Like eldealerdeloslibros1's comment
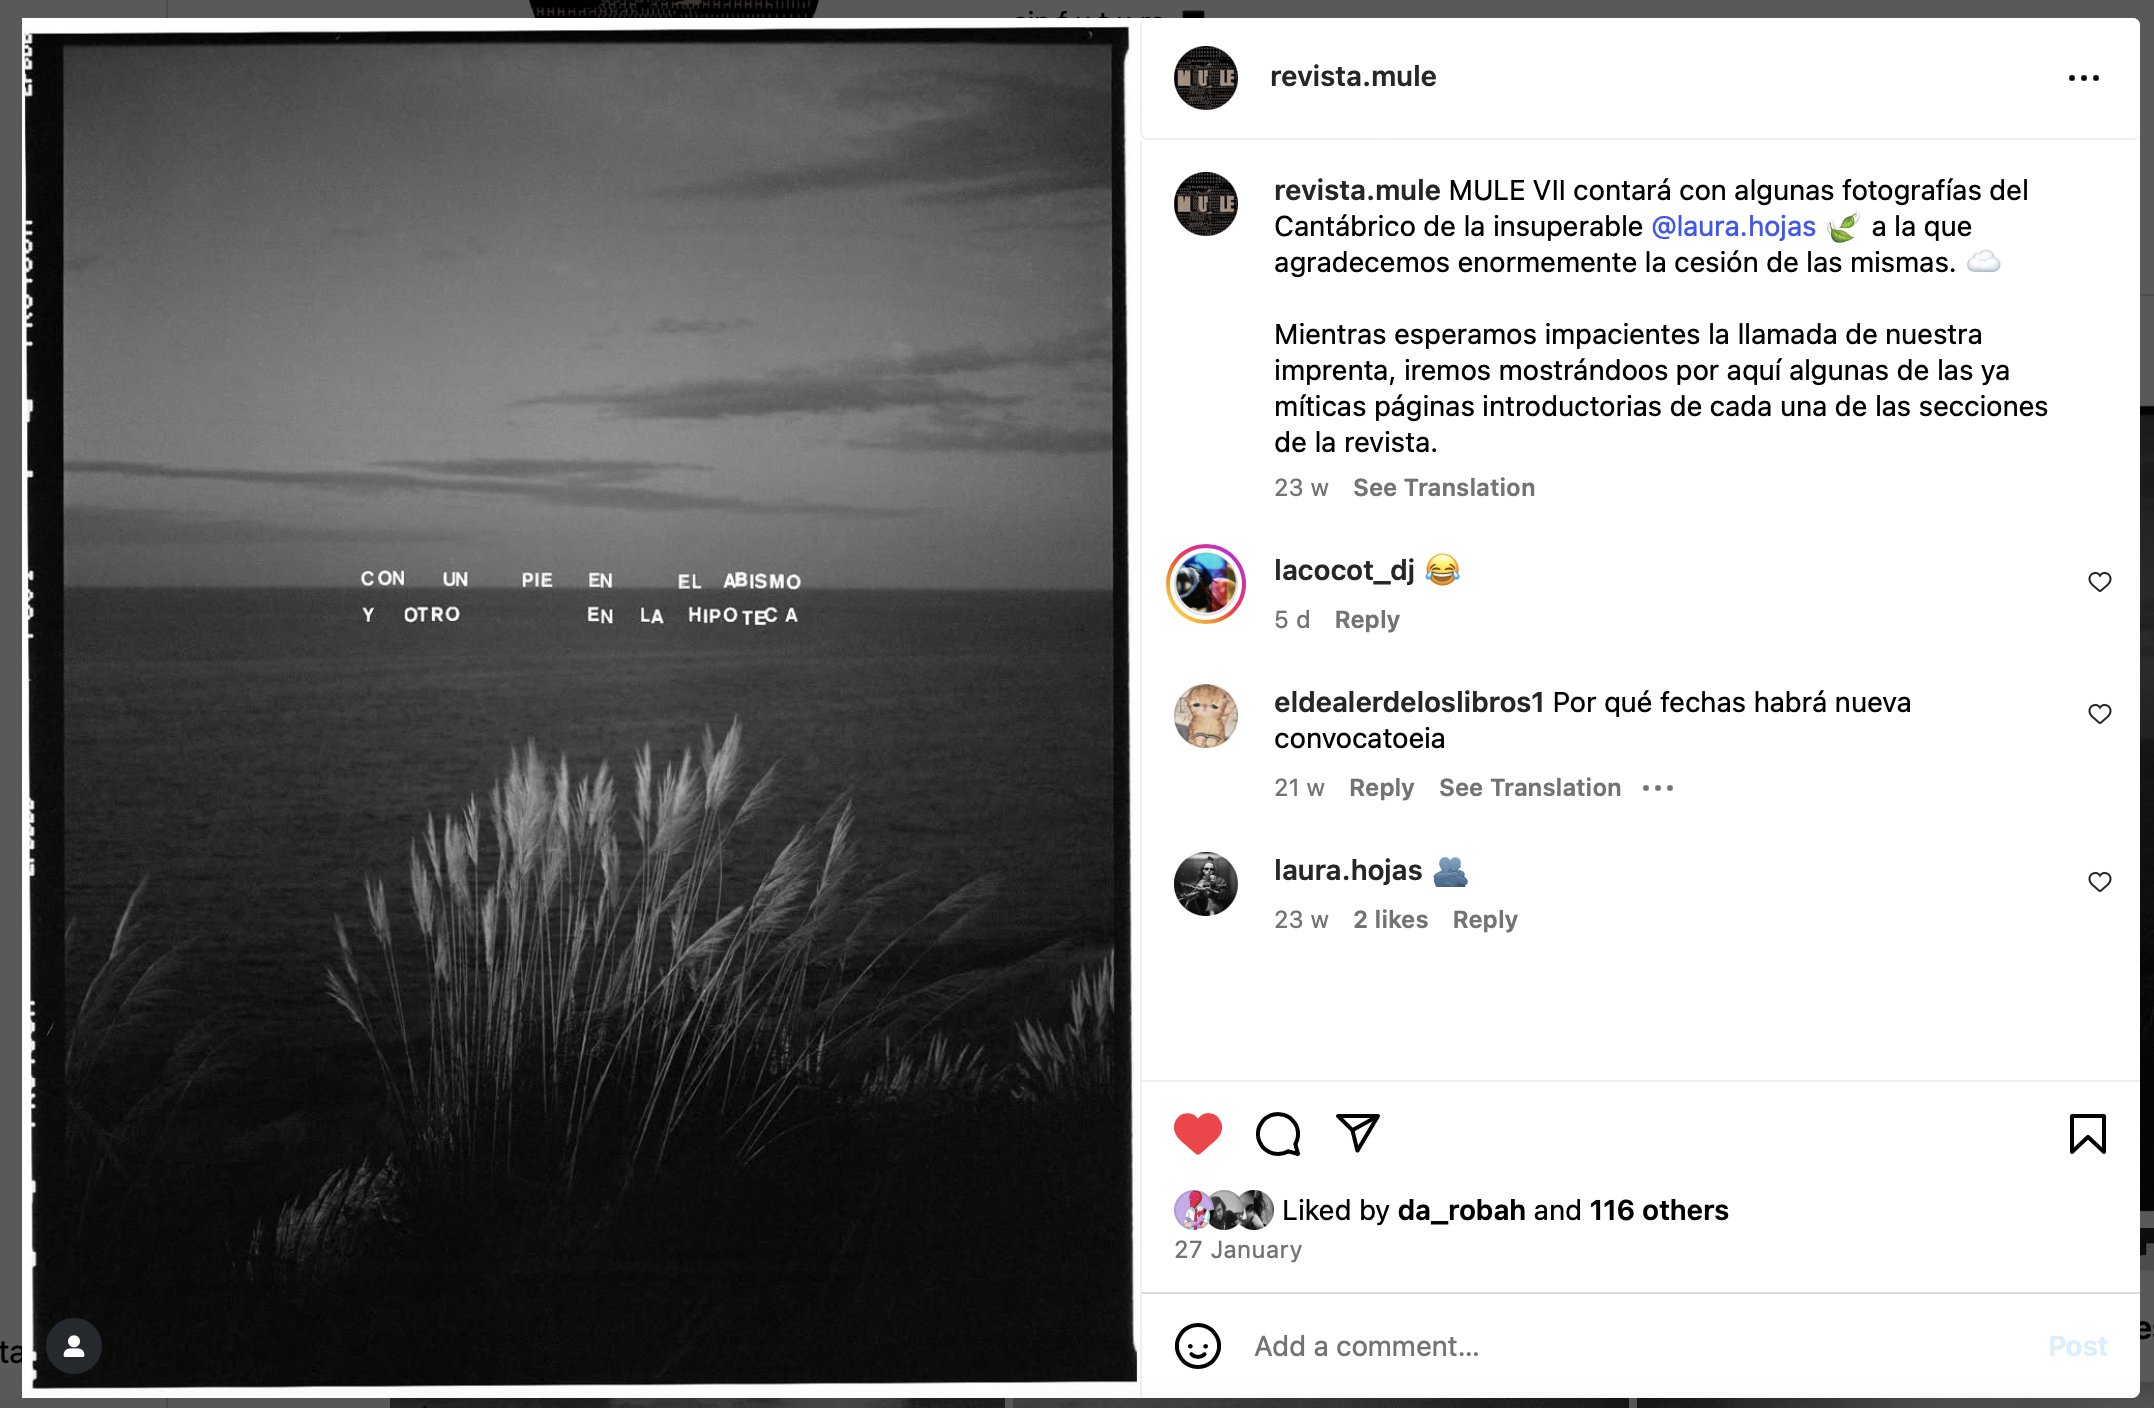 (x=2099, y=714)
